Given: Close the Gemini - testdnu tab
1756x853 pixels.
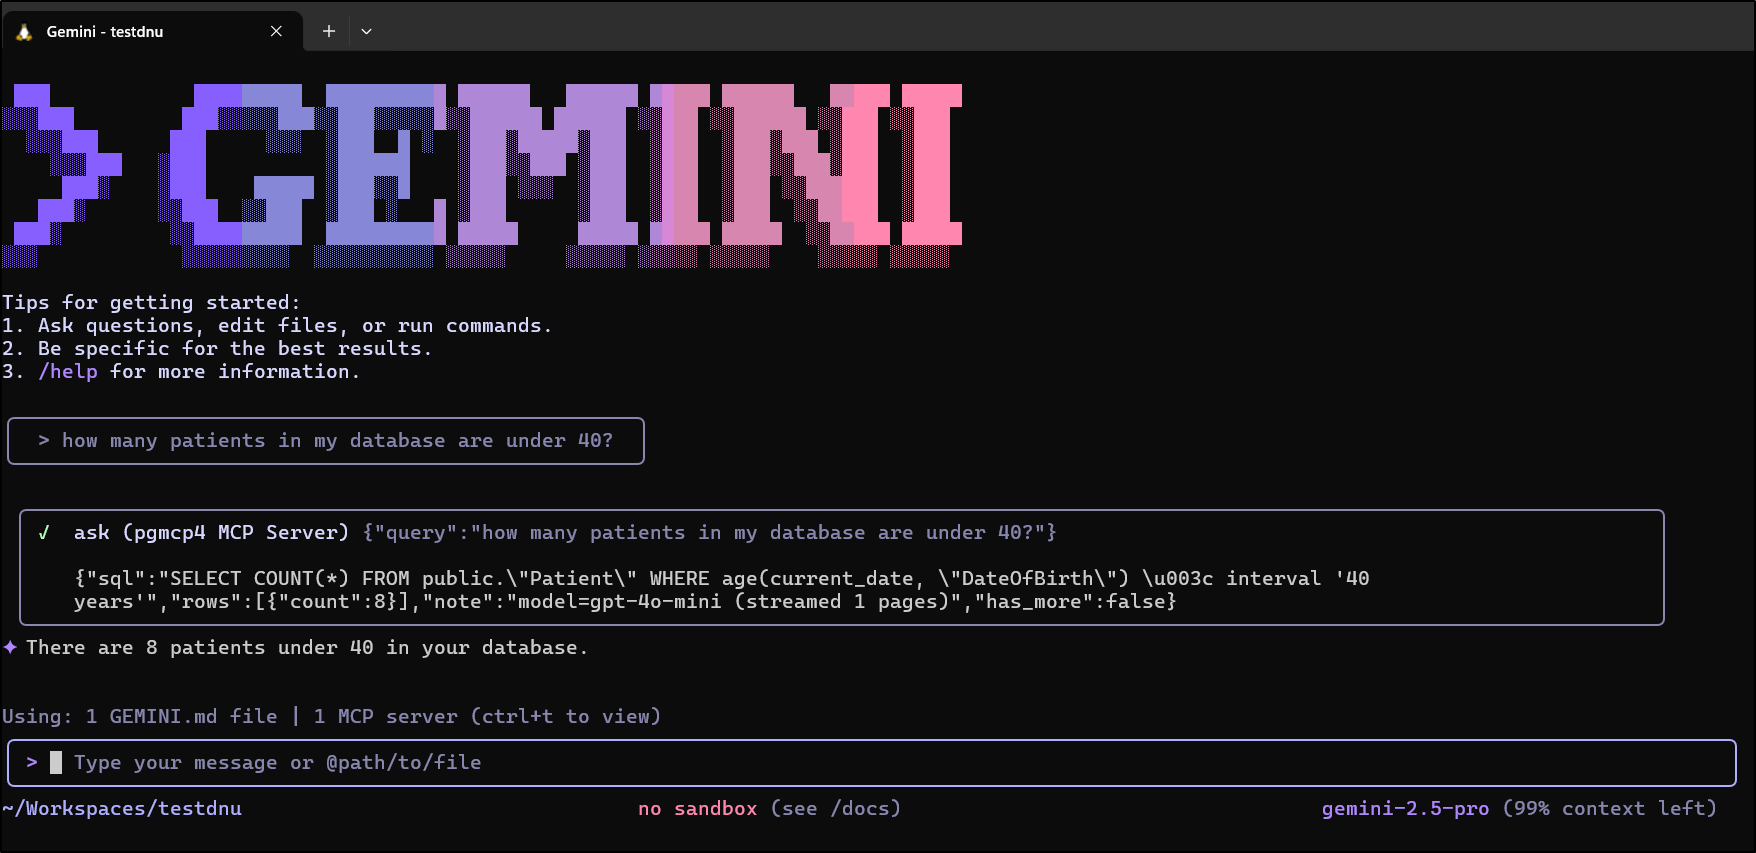Looking at the screenshot, I should (276, 32).
